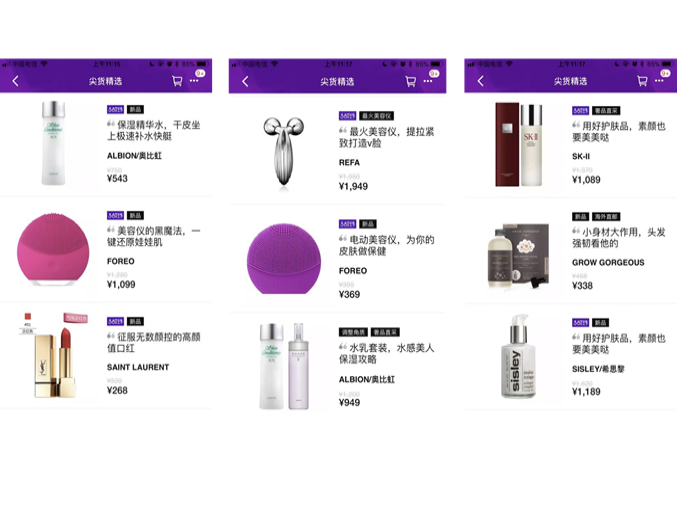Open shopping cart in left screen header
Viewport: 678px width, 509px height.
(177, 81)
